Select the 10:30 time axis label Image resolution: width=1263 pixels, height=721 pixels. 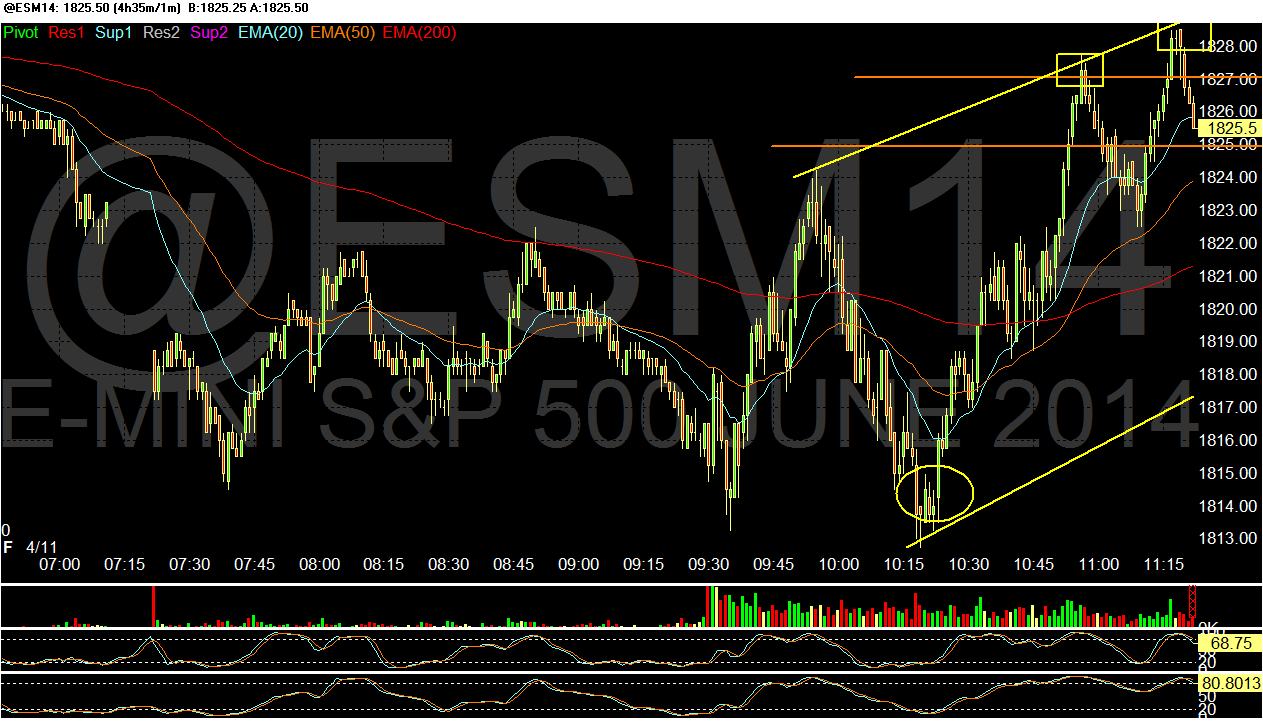coord(969,565)
